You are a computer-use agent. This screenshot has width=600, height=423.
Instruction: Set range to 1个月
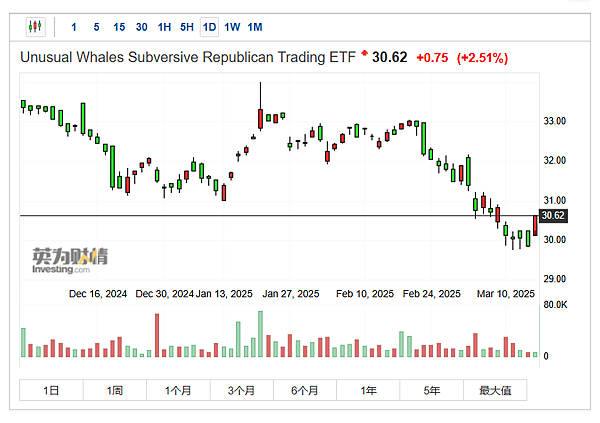(178, 390)
